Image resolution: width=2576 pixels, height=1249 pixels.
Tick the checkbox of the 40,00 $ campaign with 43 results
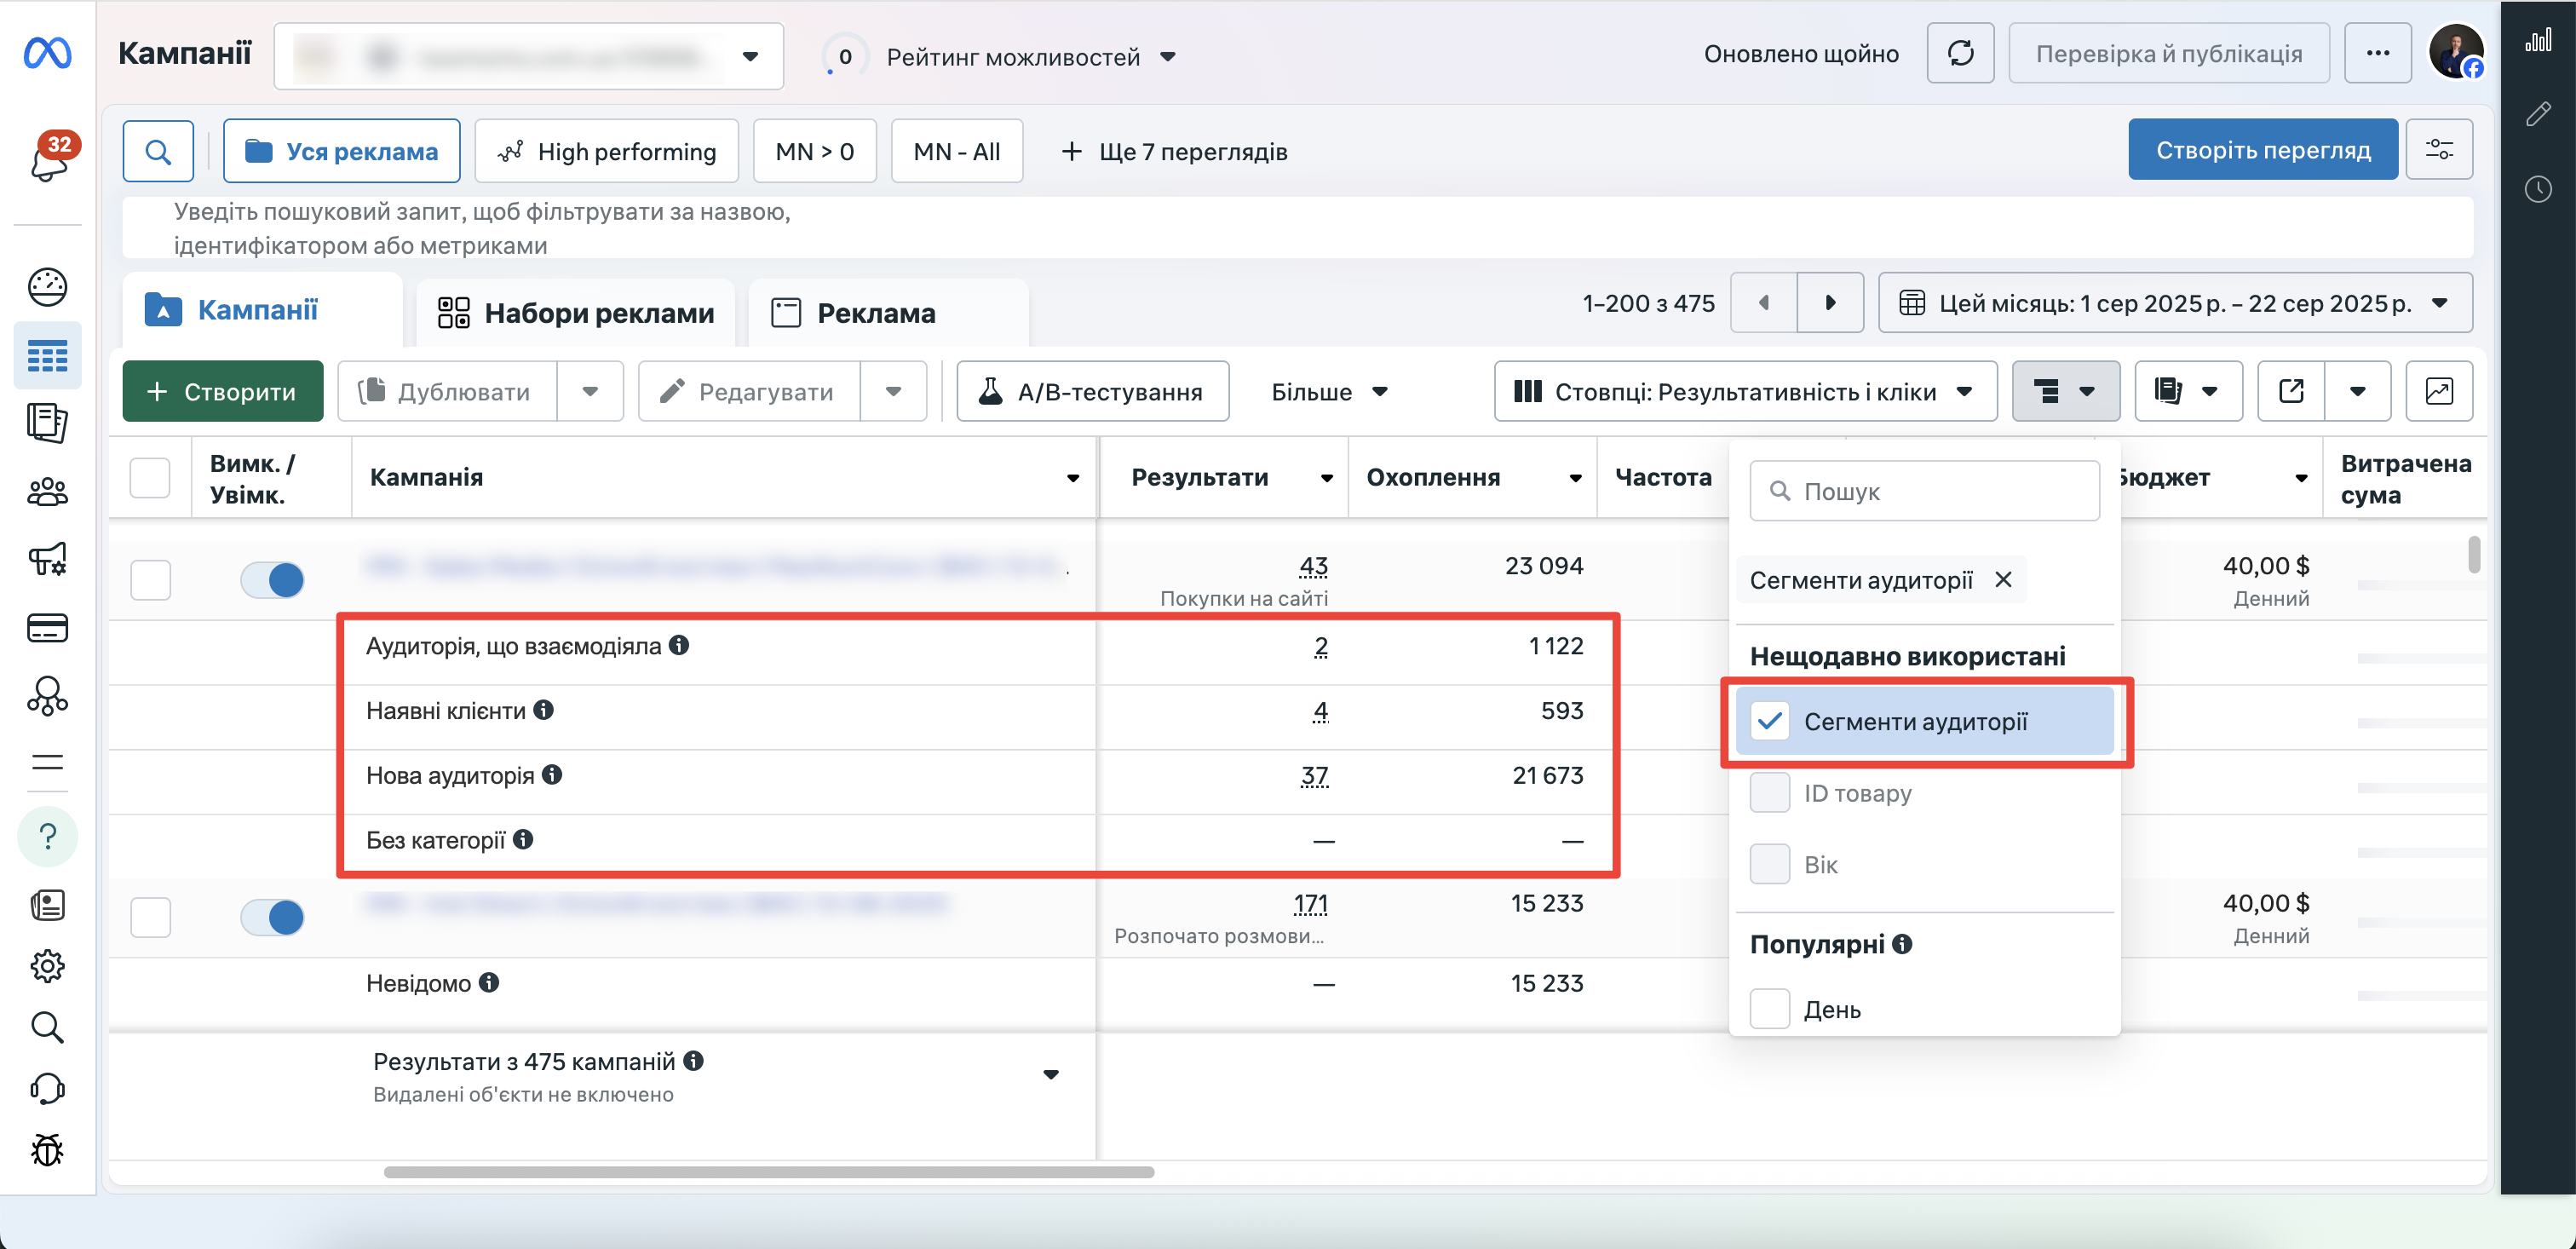coord(150,580)
